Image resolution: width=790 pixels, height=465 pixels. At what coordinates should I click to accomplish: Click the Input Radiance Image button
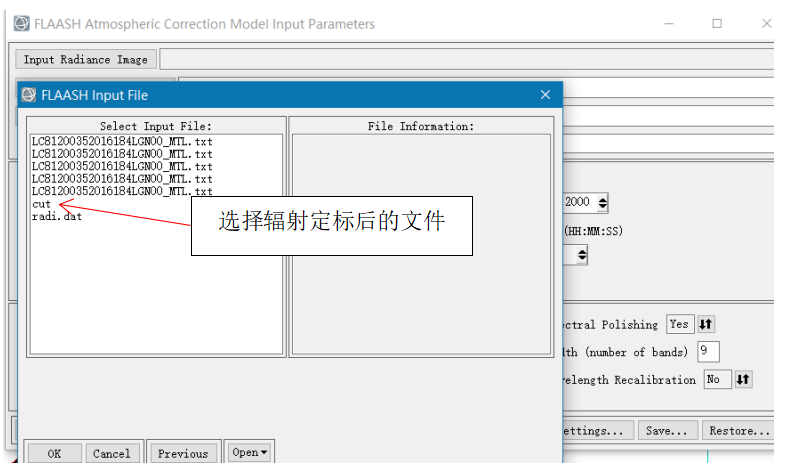point(86,59)
